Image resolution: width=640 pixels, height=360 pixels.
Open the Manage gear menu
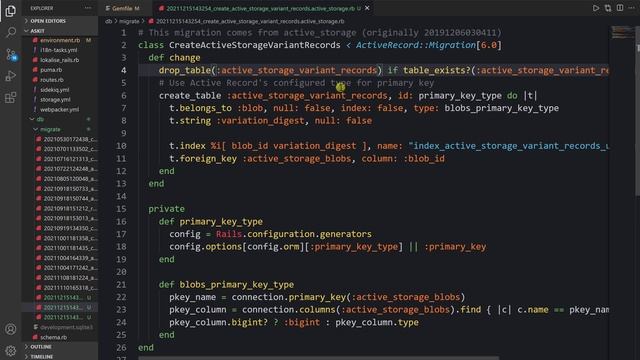(11, 350)
